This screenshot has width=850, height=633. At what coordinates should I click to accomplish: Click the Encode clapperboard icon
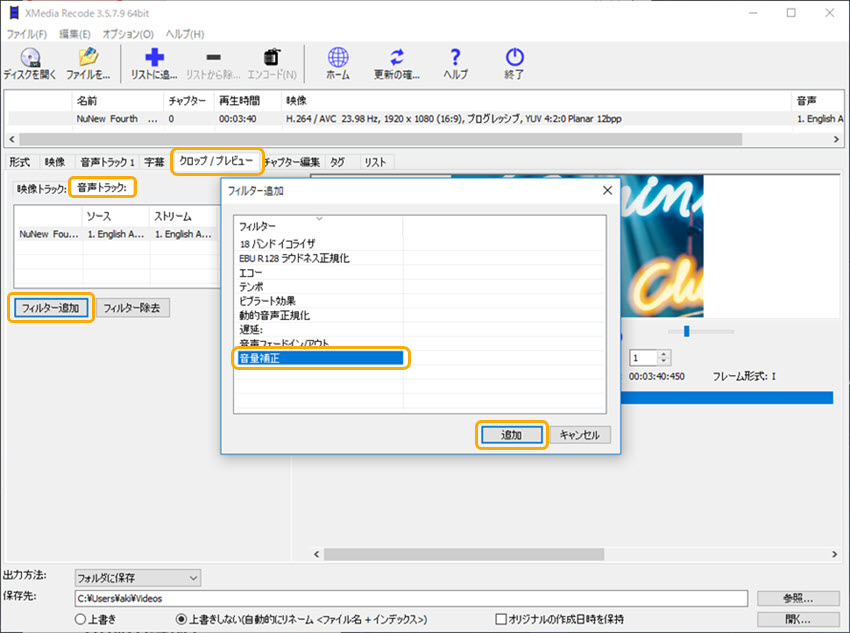[271, 58]
